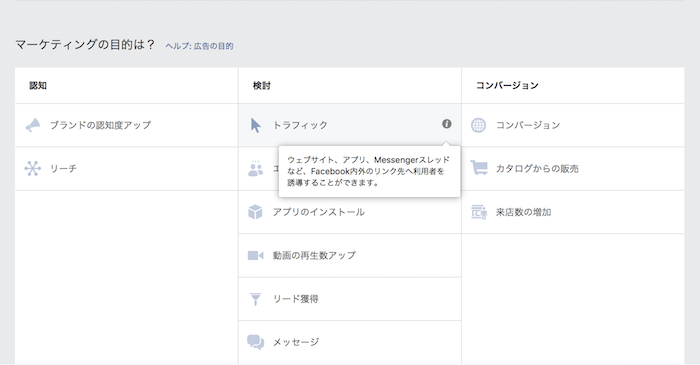Select 動画の再生数アップ objective
700x365 pixels.
(x=350, y=256)
